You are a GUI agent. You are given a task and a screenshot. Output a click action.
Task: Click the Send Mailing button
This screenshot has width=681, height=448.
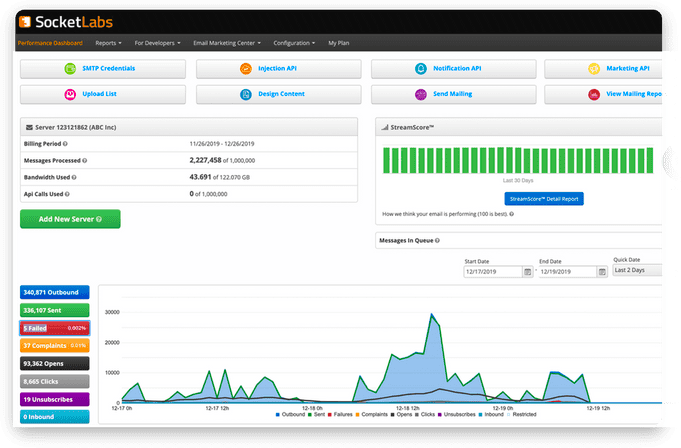(454, 94)
